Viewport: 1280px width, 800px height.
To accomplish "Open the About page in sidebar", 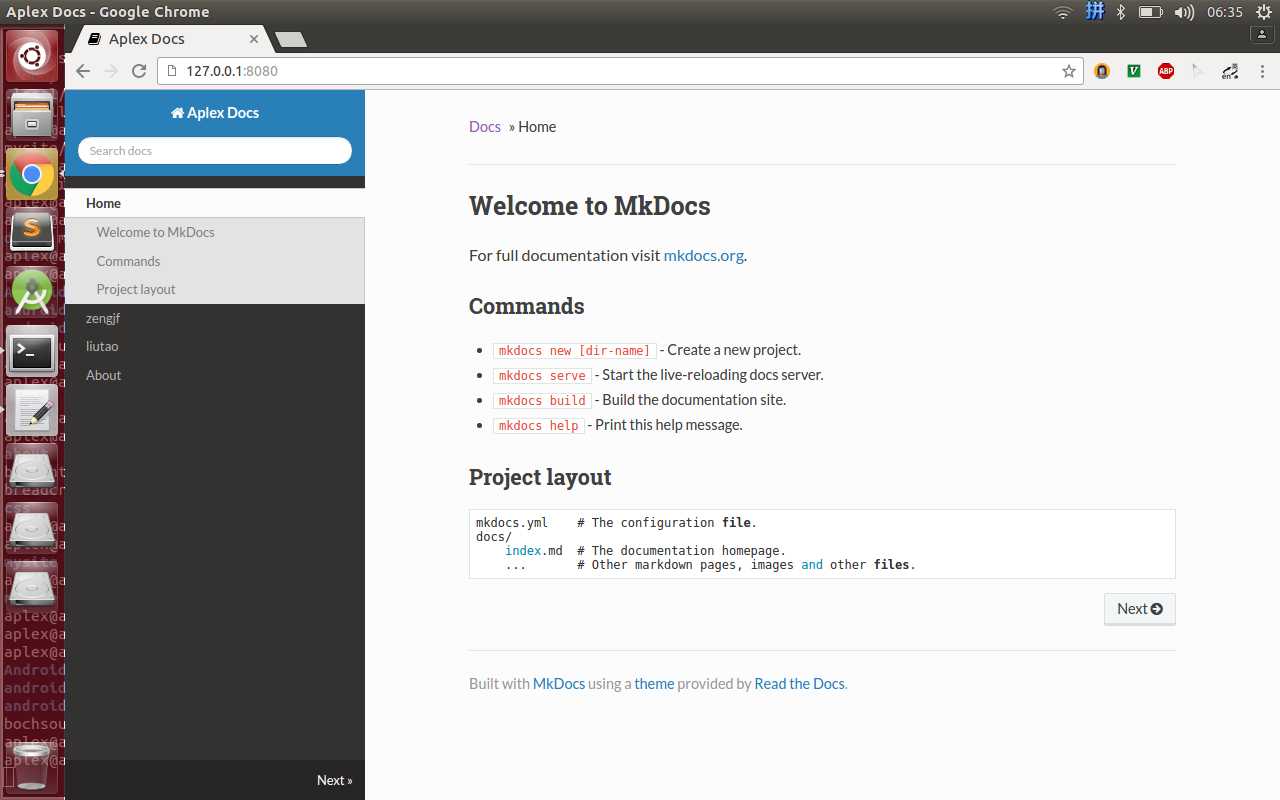I will point(103,375).
